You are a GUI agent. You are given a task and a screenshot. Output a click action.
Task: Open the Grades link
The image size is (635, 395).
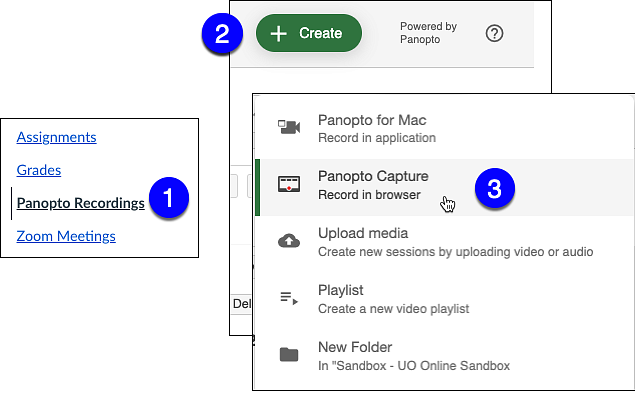[x=39, y=170]
